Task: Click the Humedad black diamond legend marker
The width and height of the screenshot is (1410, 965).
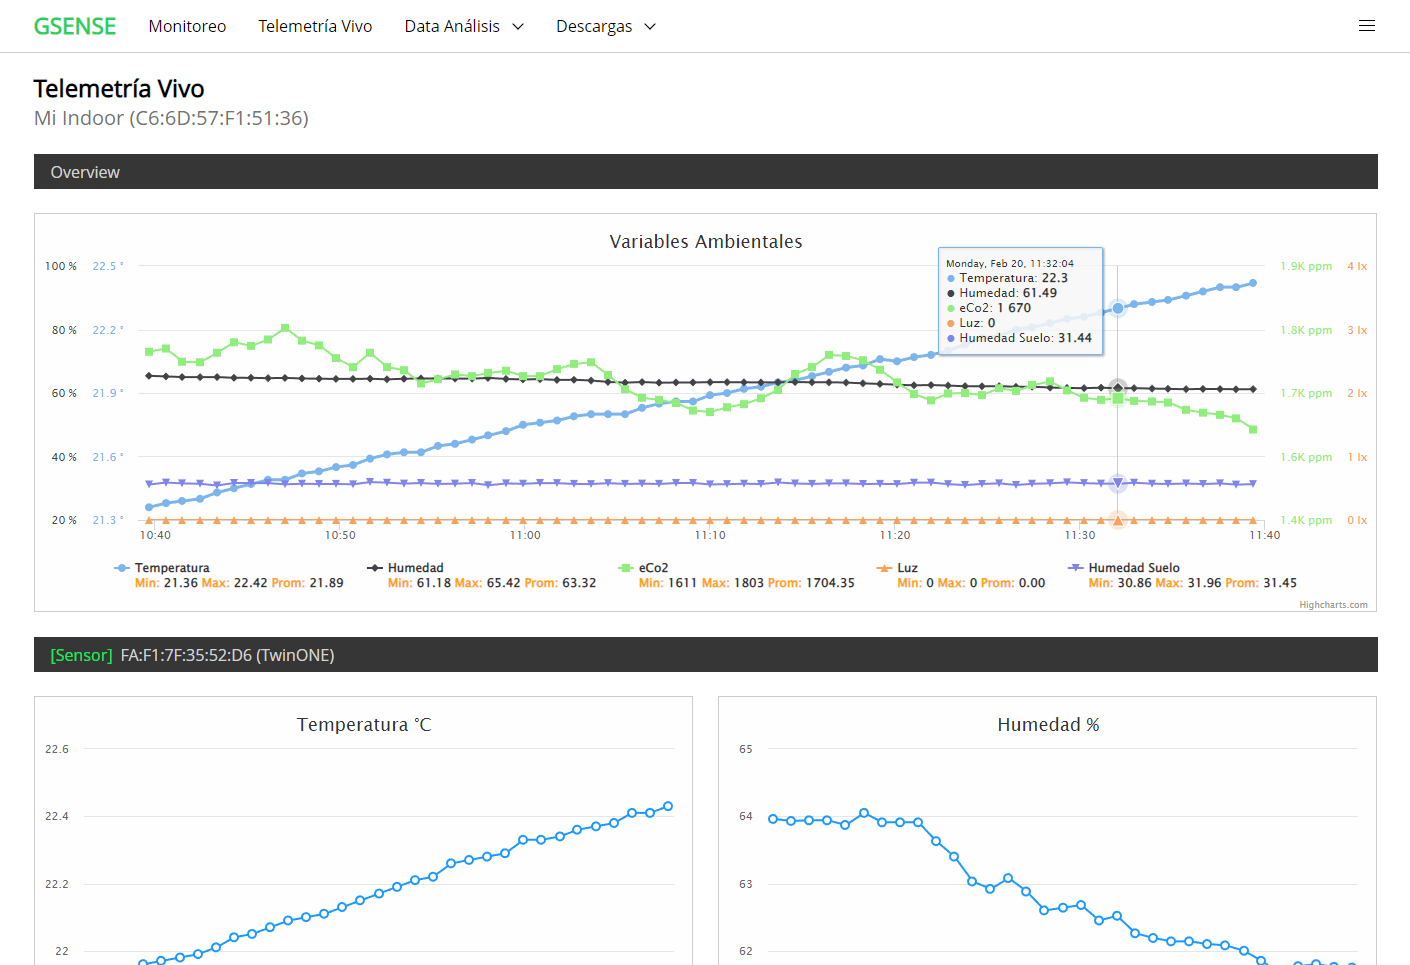Action: 375,568
